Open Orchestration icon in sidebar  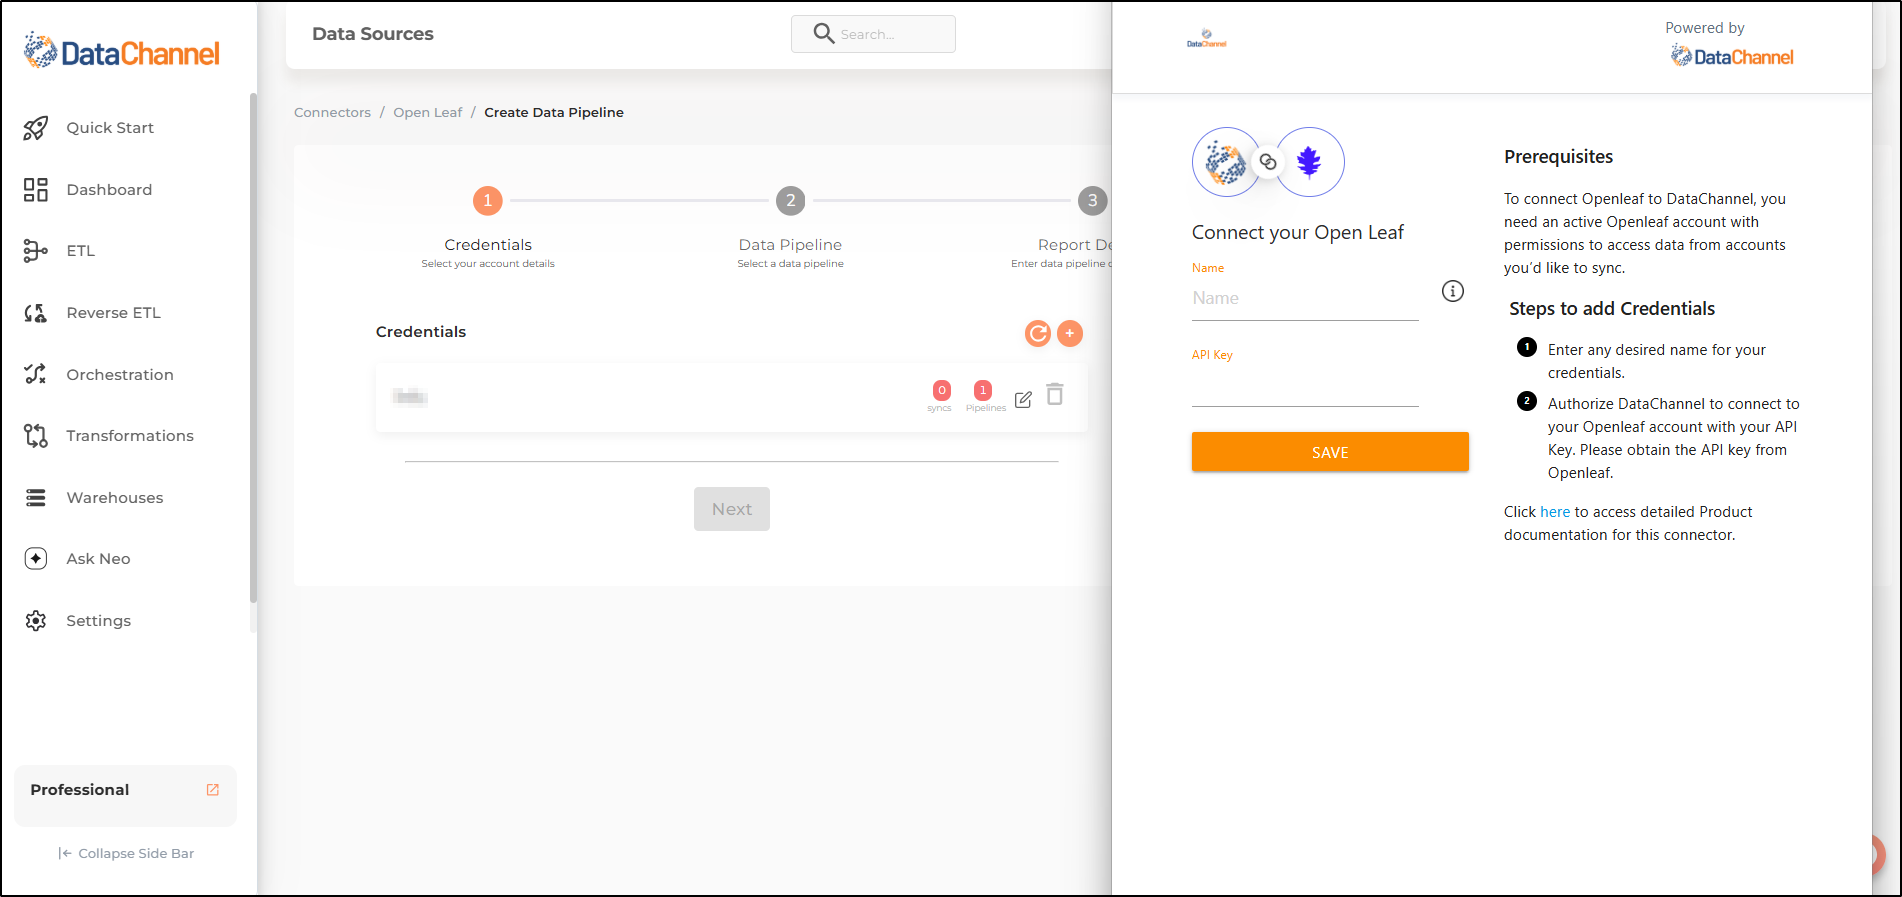click(x=36, y=374)
